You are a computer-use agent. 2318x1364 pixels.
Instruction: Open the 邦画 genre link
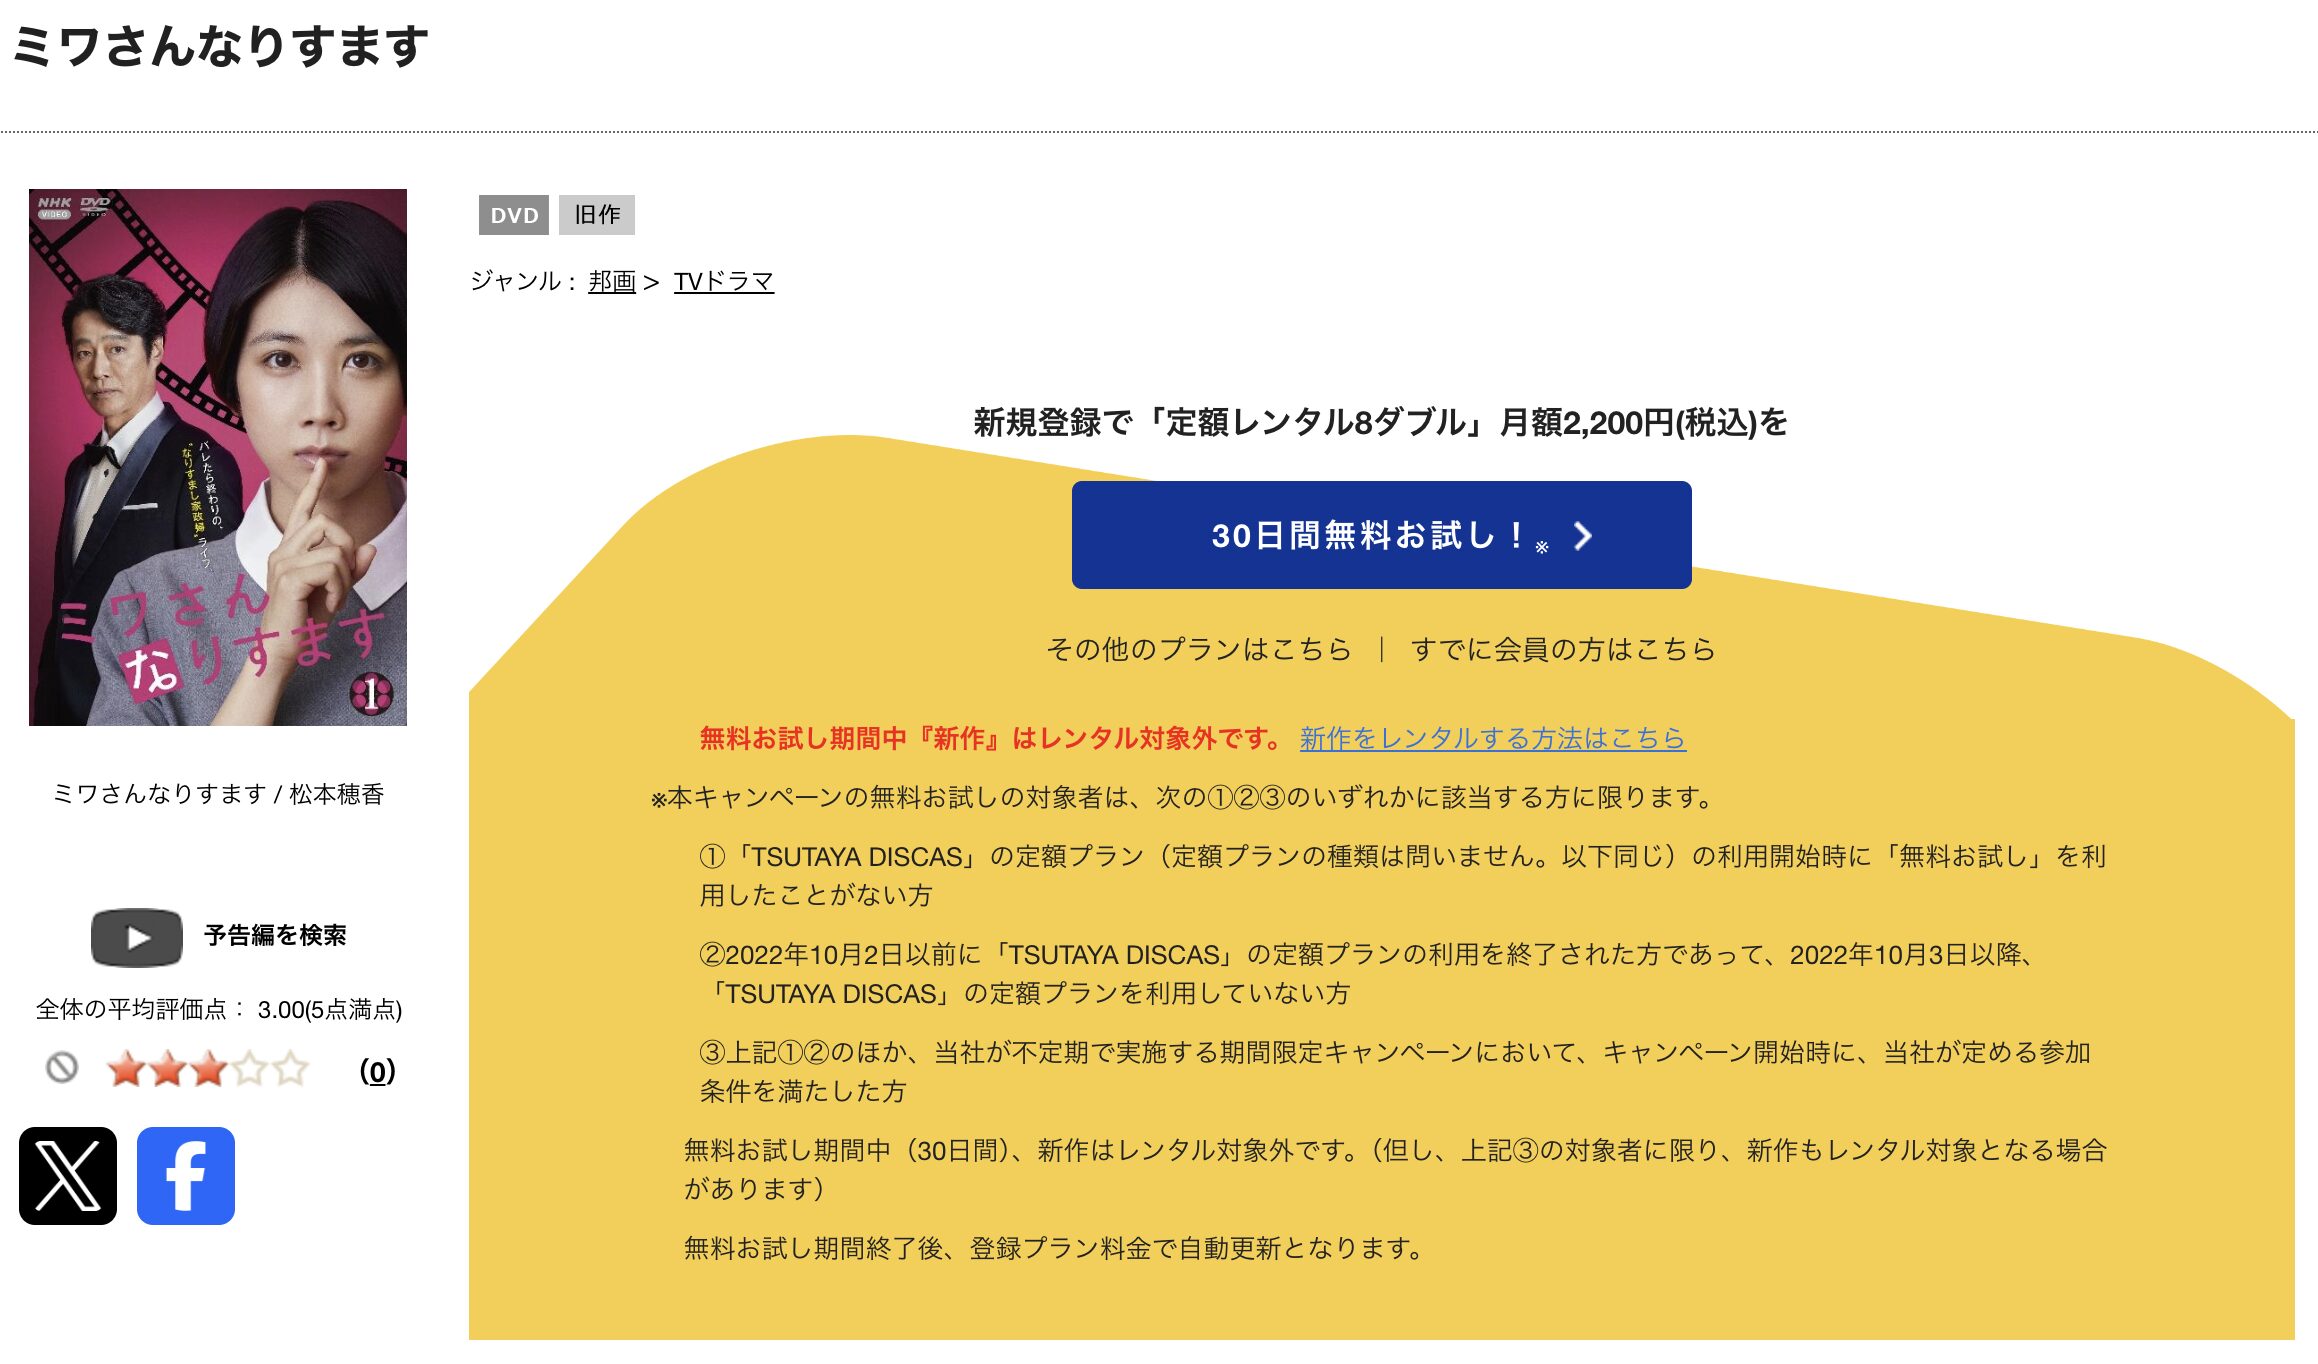(x=612, y=282)
